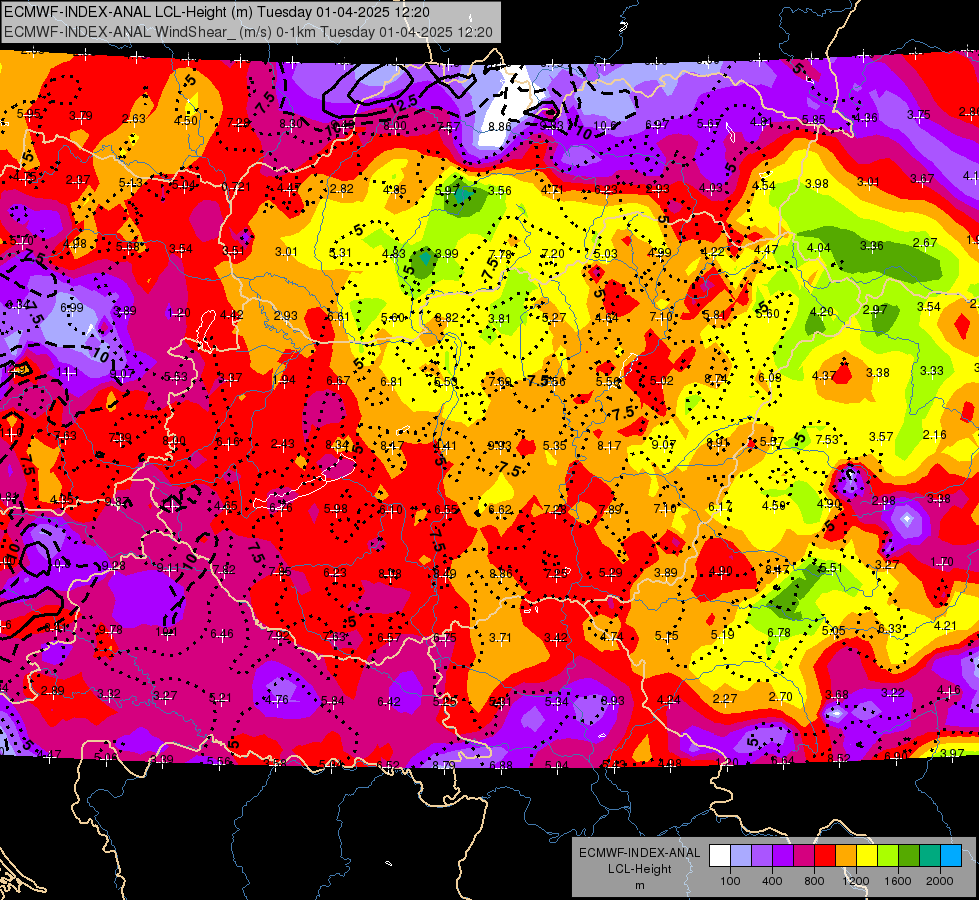Select the orange legend color swatch

pos(846,855)
